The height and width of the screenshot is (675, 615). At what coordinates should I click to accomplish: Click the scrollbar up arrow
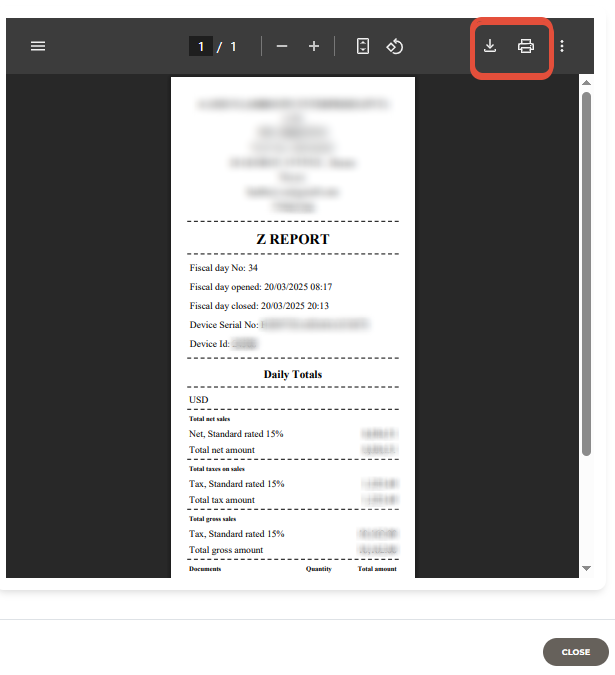point(586,83)
